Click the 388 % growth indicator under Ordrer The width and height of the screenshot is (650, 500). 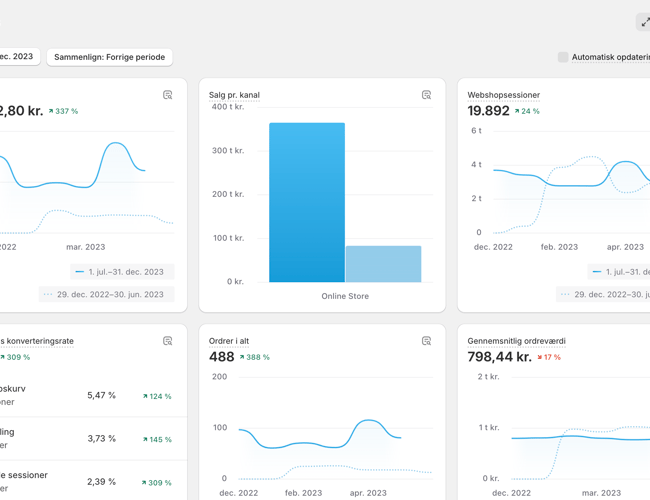tap(254, 357)
